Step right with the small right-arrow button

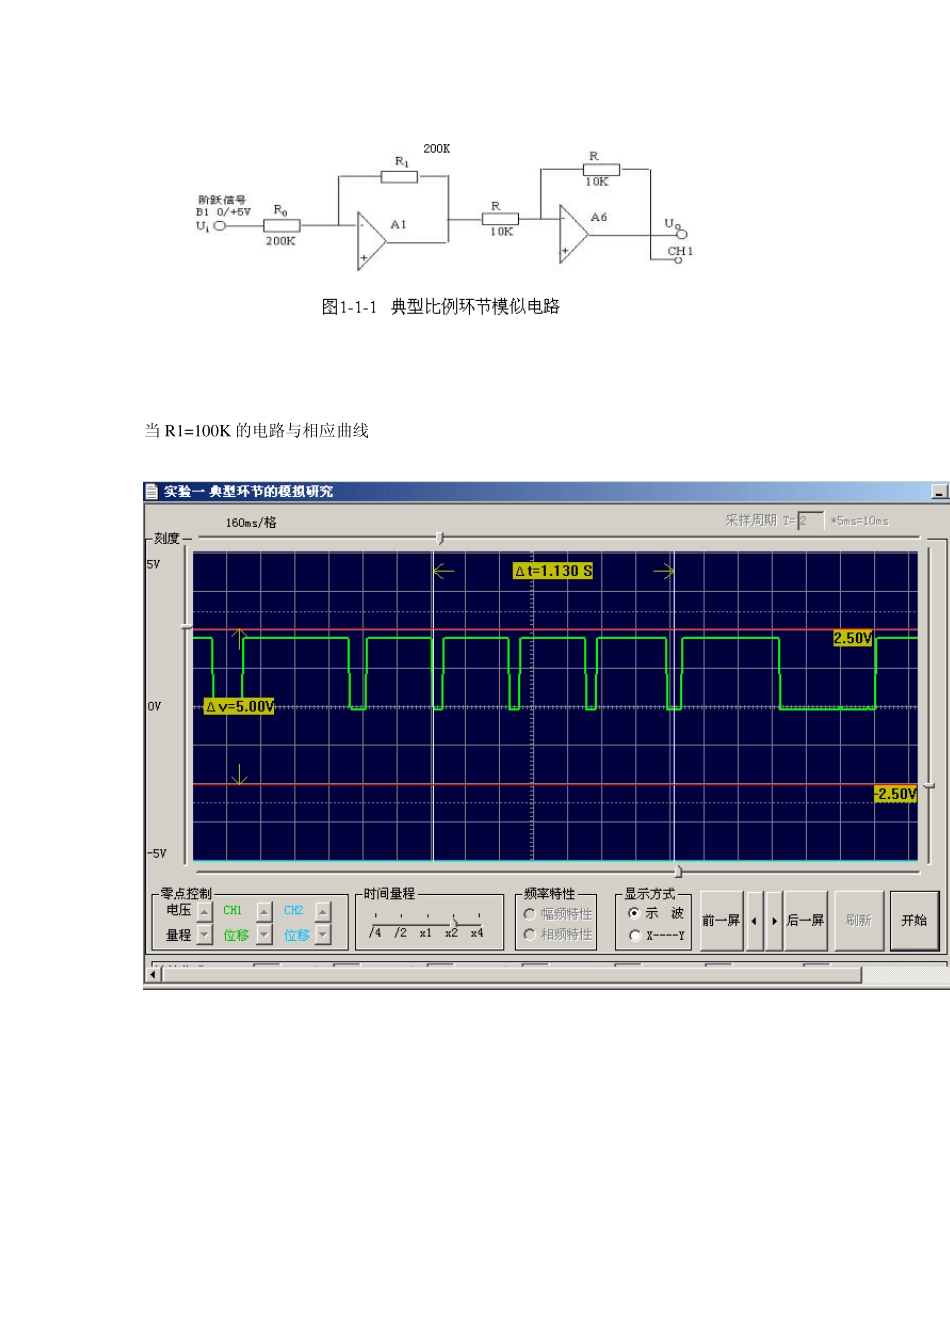774,921
